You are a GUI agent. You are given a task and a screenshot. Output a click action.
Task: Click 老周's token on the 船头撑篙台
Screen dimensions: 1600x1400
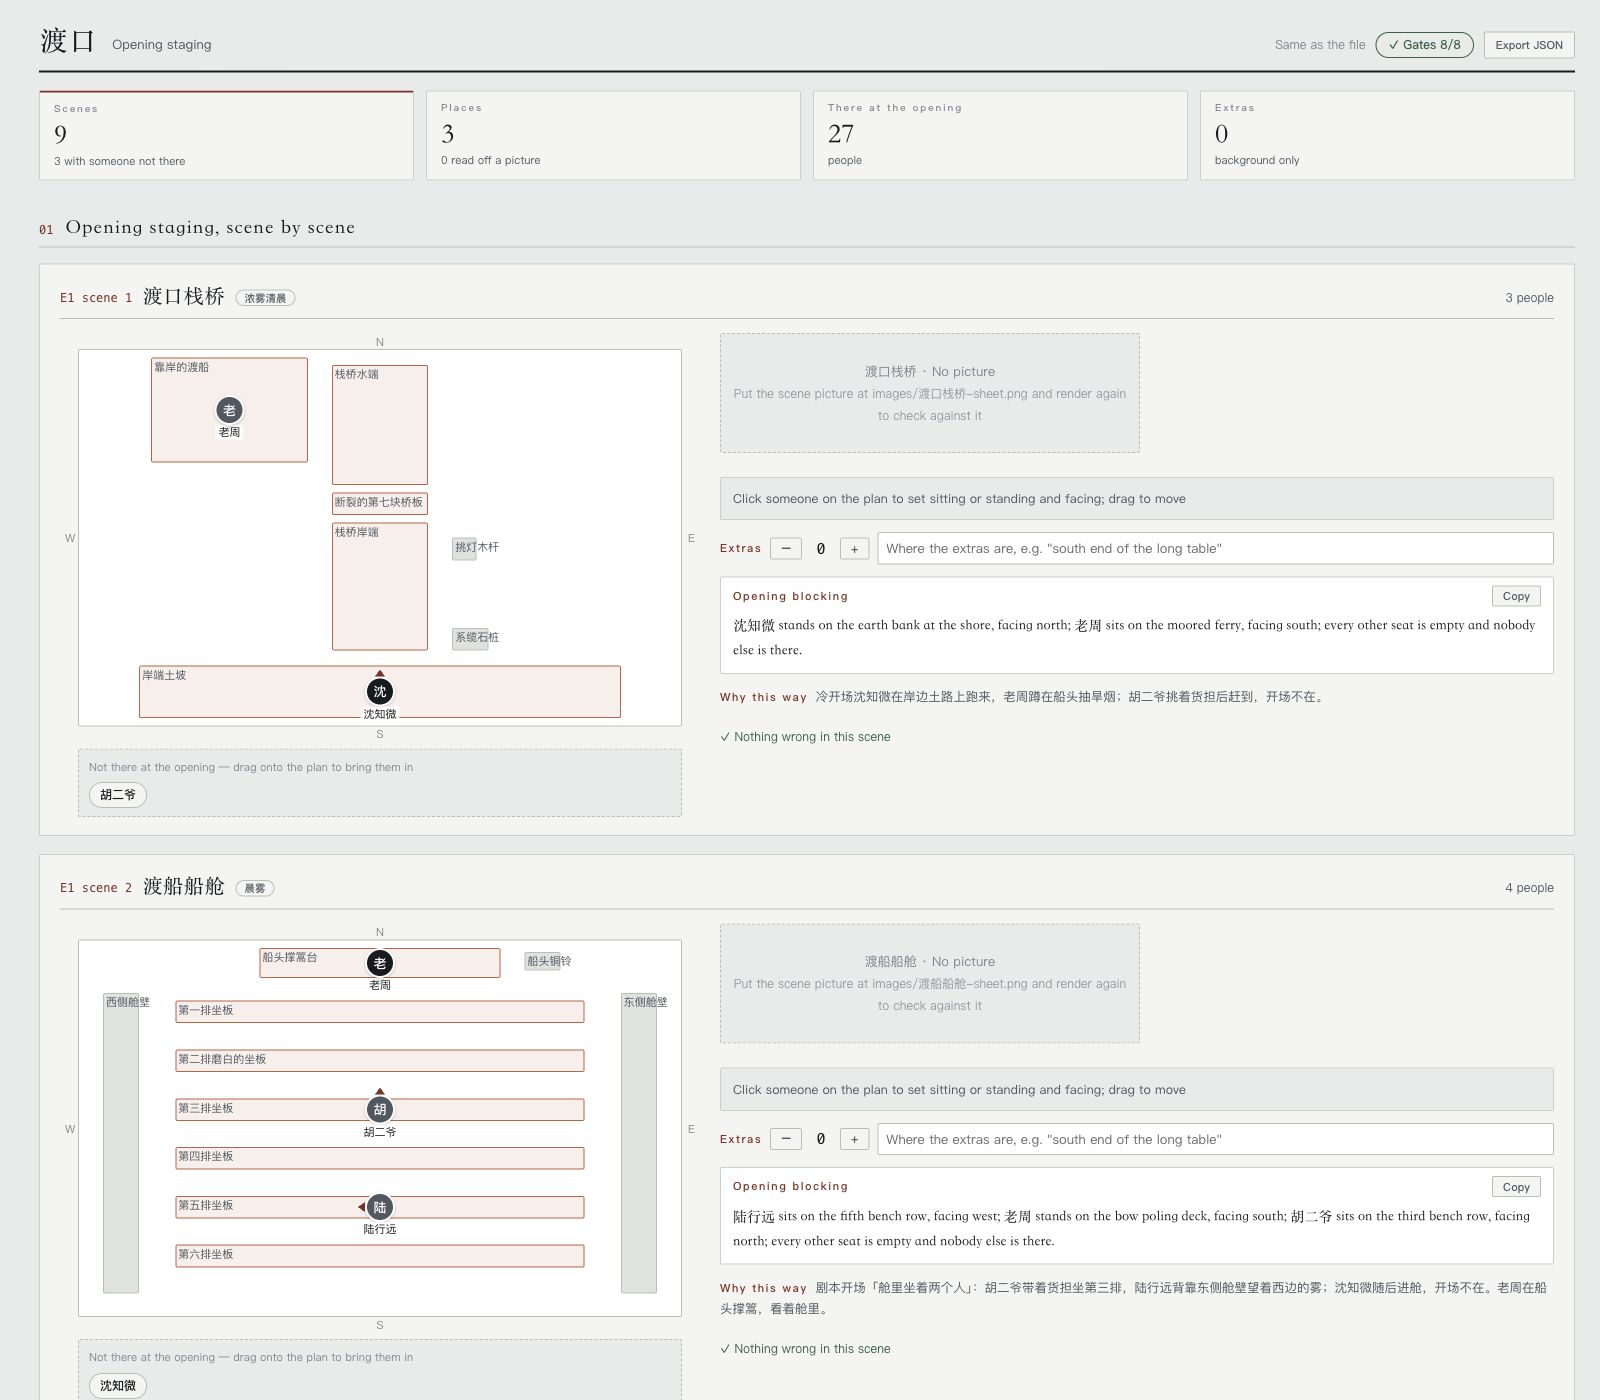pyautogui.click(x=380, y=963)
